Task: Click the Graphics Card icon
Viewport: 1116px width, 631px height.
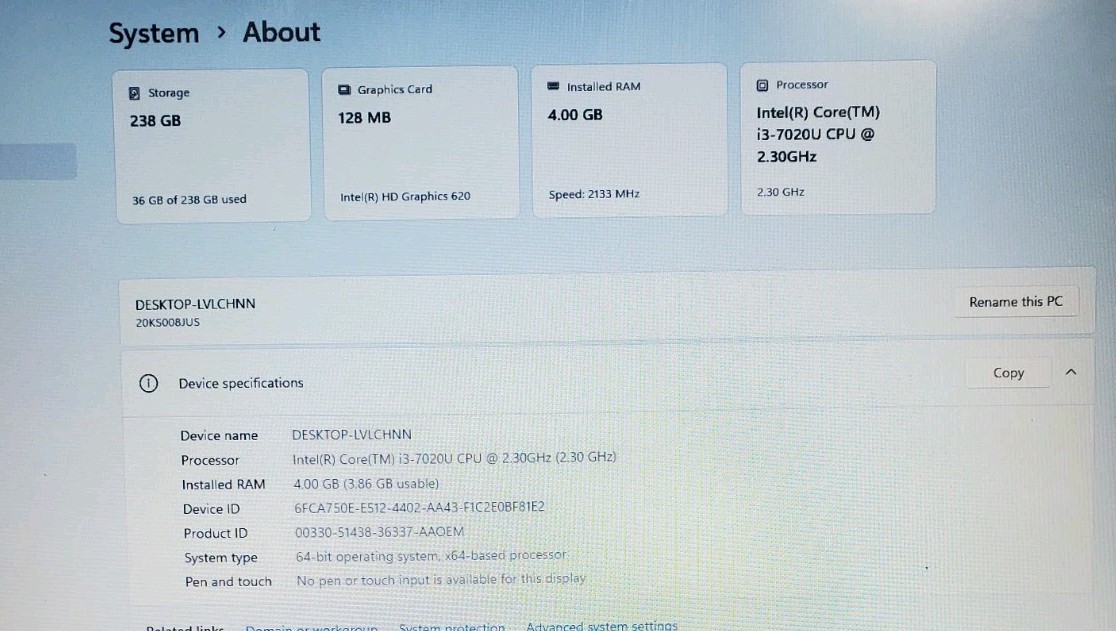Action: (x=344, y=90)
